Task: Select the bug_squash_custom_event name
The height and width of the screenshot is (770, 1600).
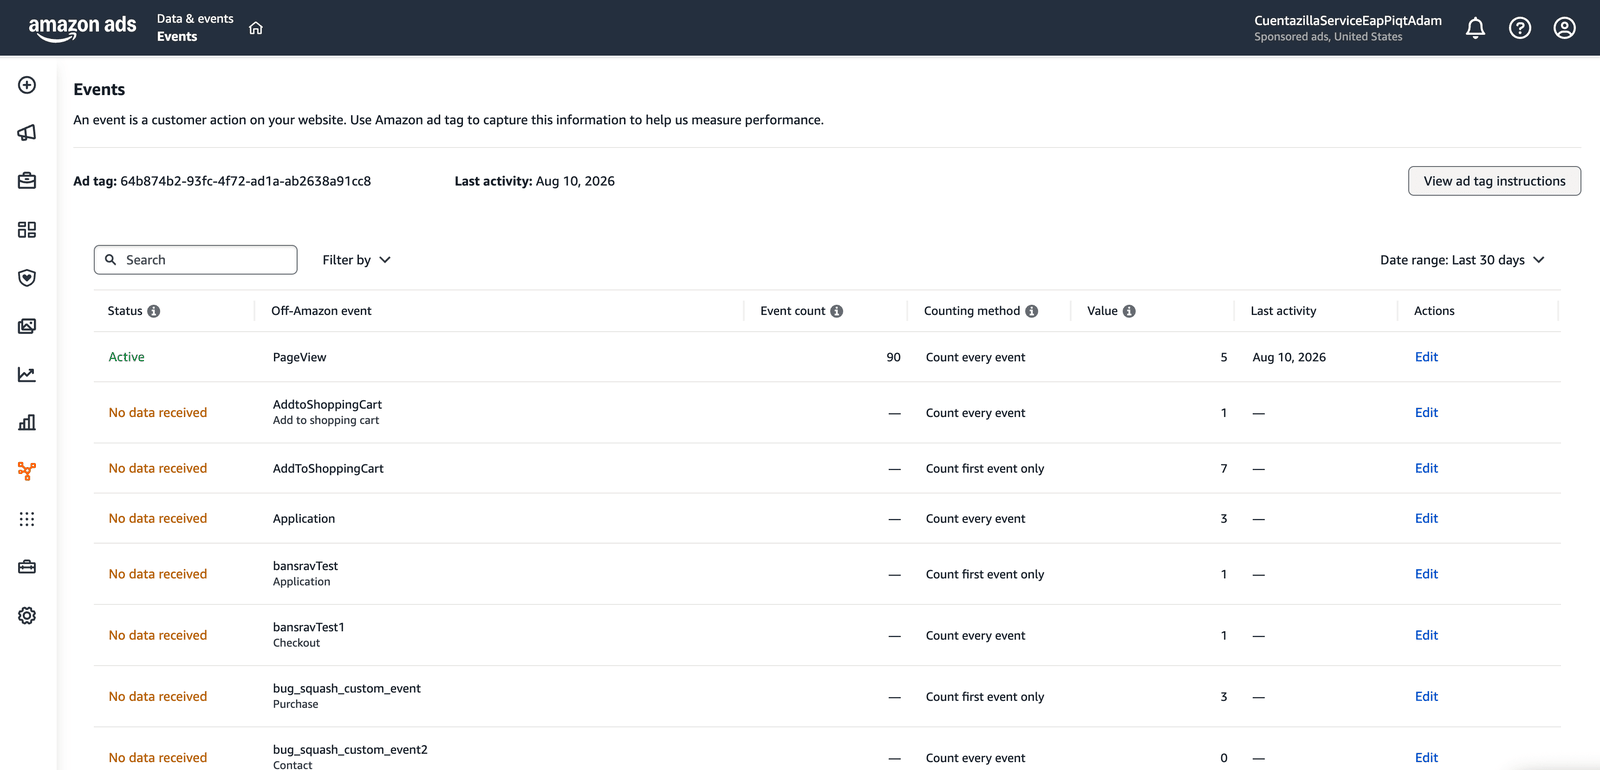Action: 347,689
